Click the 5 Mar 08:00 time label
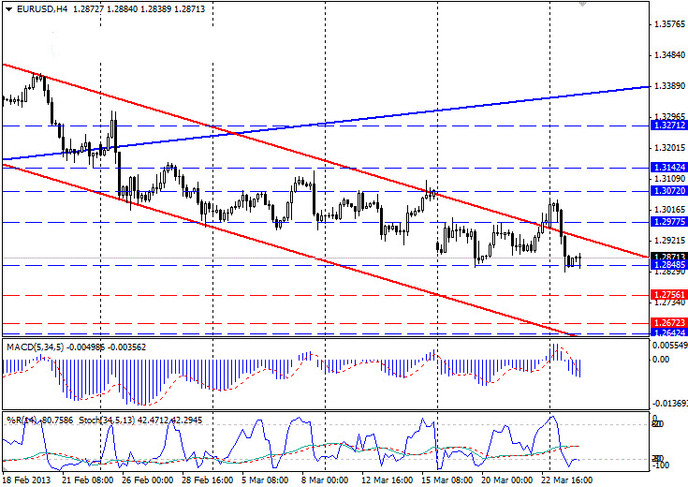Screen dimensions: 688x487 click(x=265, y=480)
